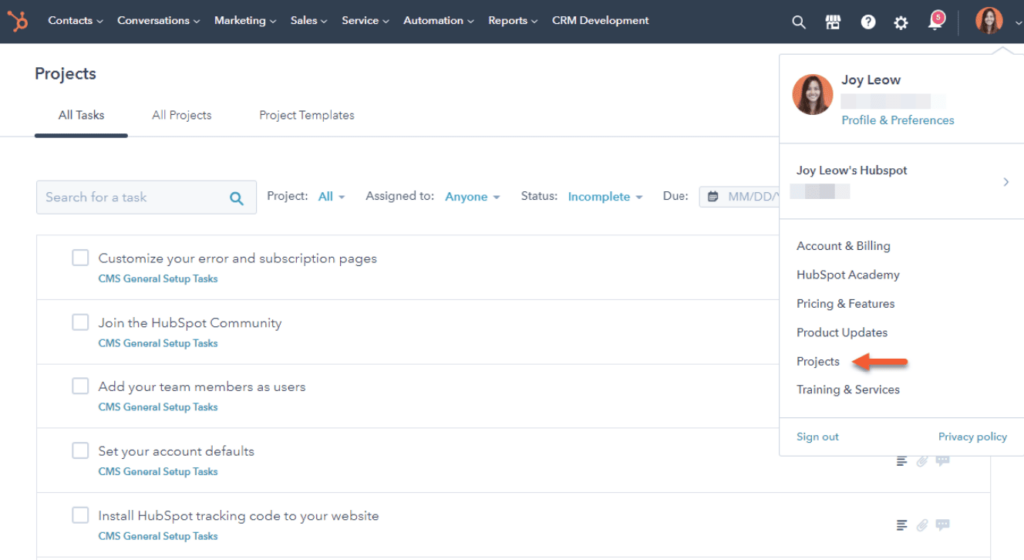Viewport: 1024px width, 560px height.
Task: Open the Sales menu
Action: pos(308,21)
